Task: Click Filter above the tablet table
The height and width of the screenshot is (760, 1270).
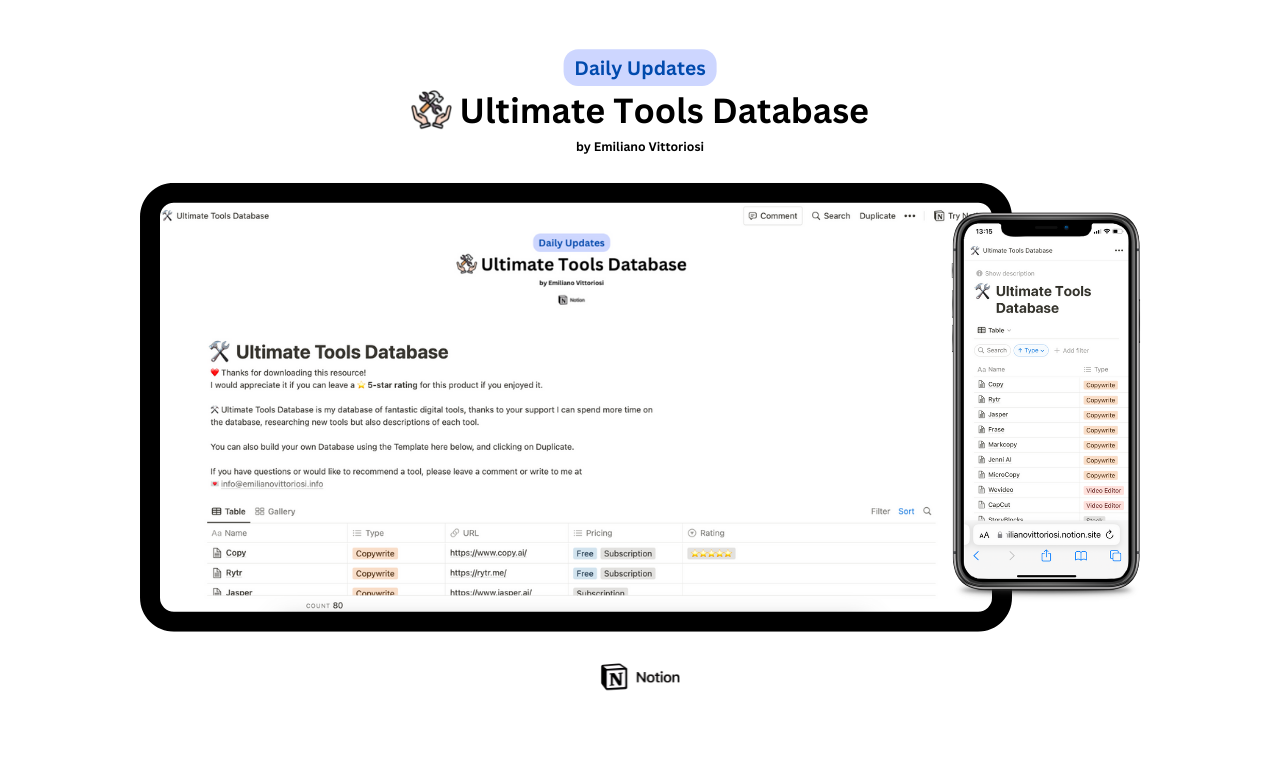Action: pos(880,511)
